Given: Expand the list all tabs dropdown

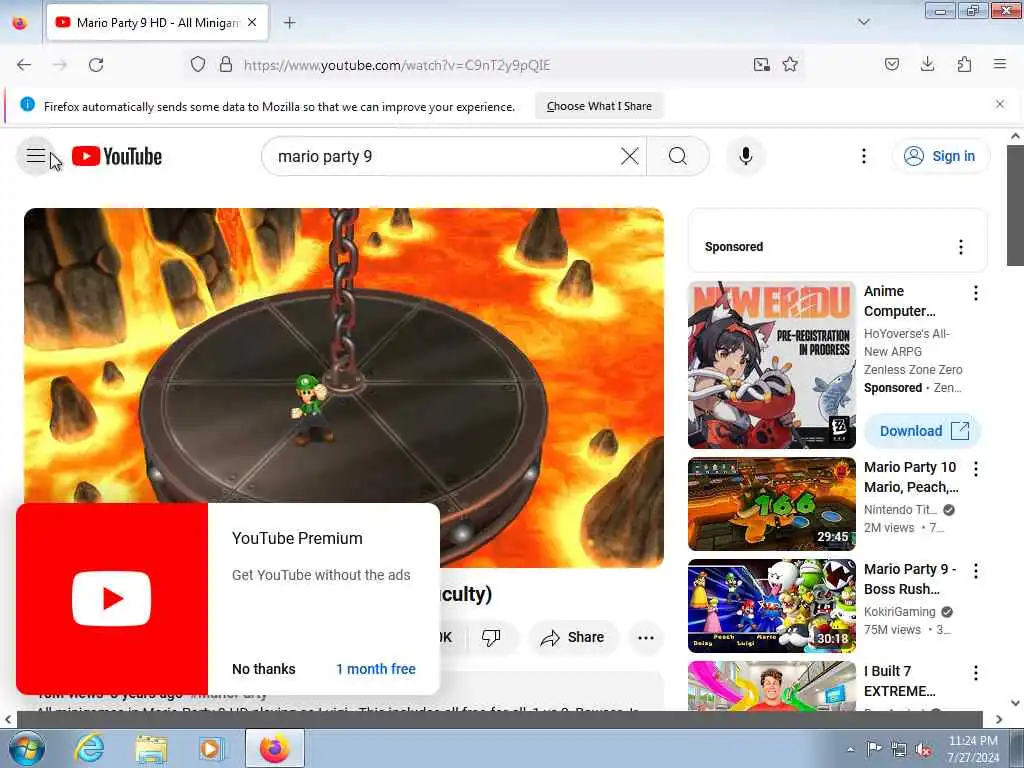Looking at the screenshot, I should (864, 22).
